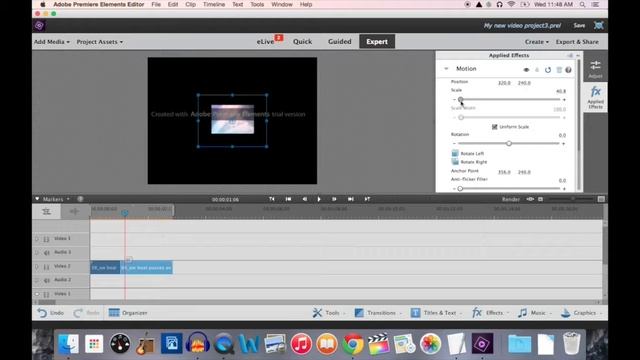The height and width of the screenshot is (360, 640).
Task: Open the Create dropdown
Action: [536, 42]
